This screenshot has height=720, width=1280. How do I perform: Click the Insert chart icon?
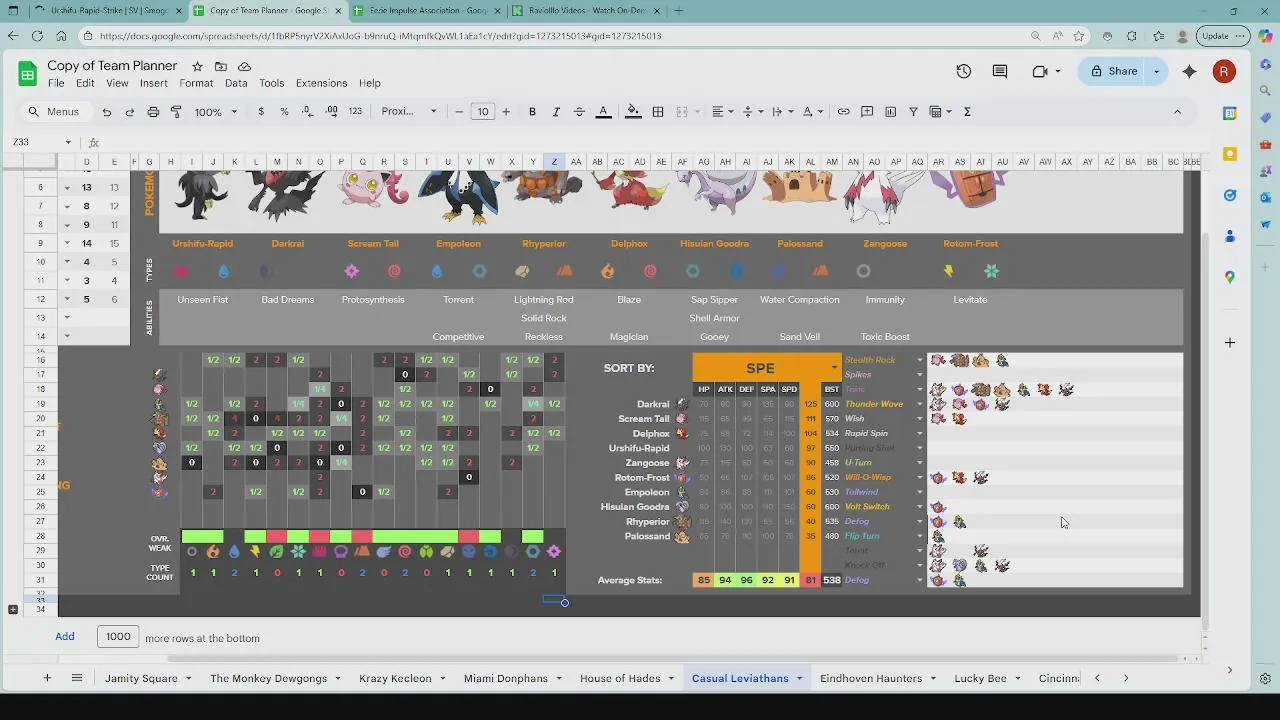click(x=890, y=112)
